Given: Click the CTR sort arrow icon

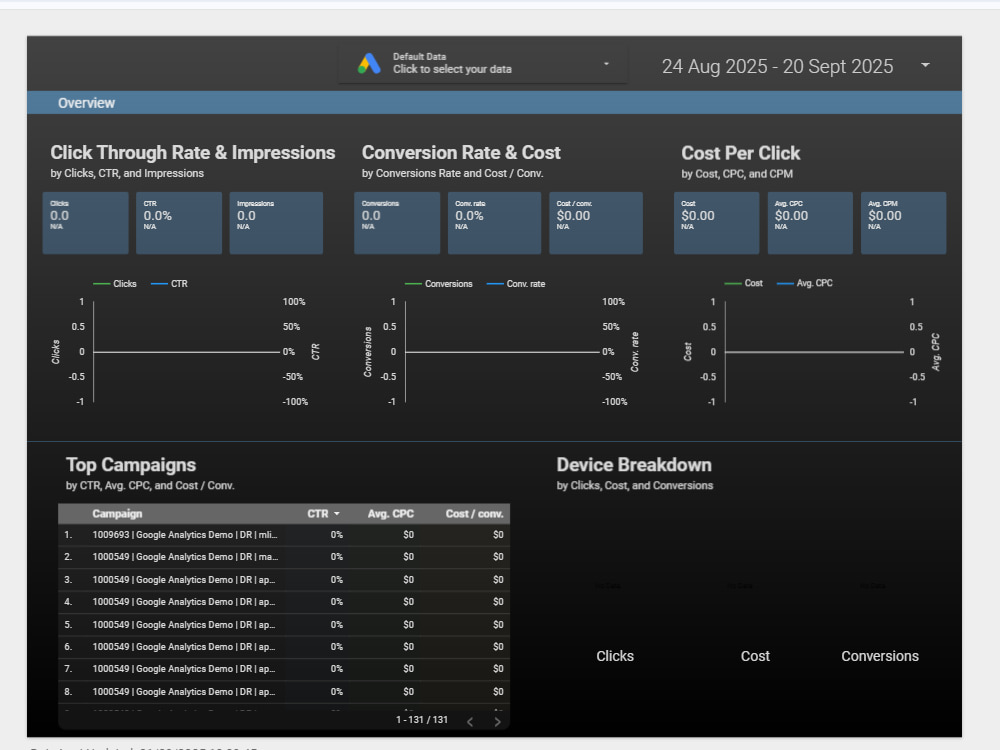Looking at the screenshot, I should (x=337, y=513).
